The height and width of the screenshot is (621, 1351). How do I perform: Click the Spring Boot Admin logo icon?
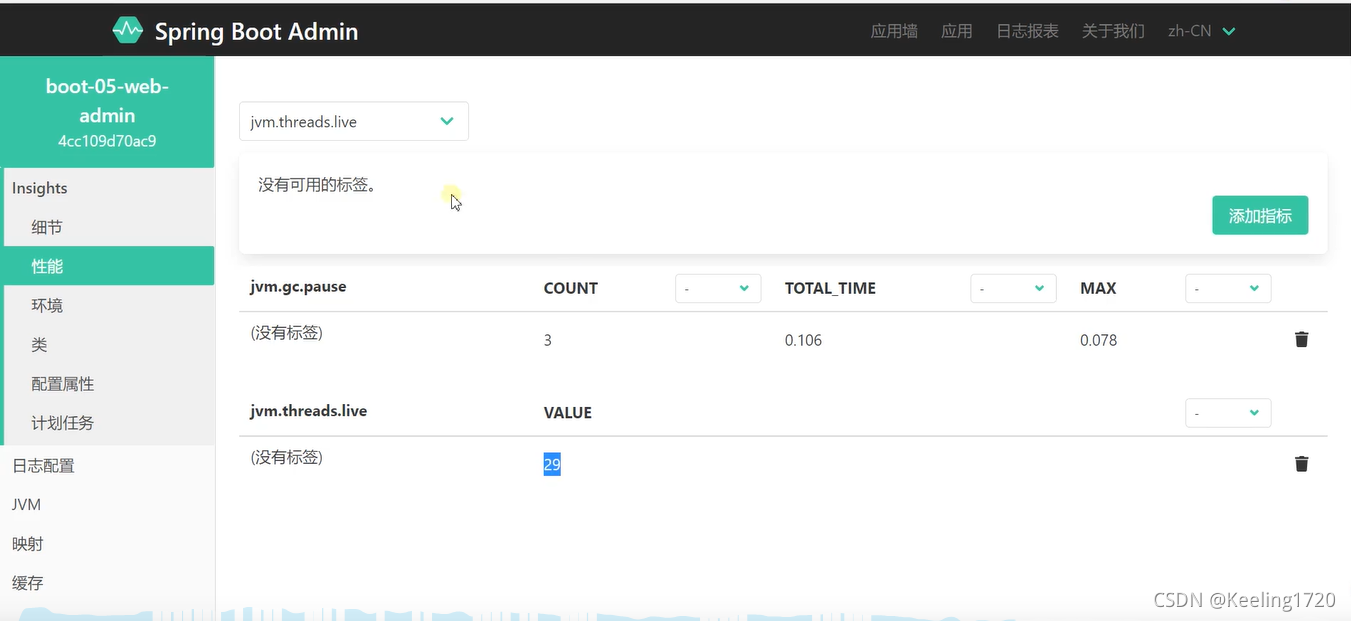coord(127,31)
